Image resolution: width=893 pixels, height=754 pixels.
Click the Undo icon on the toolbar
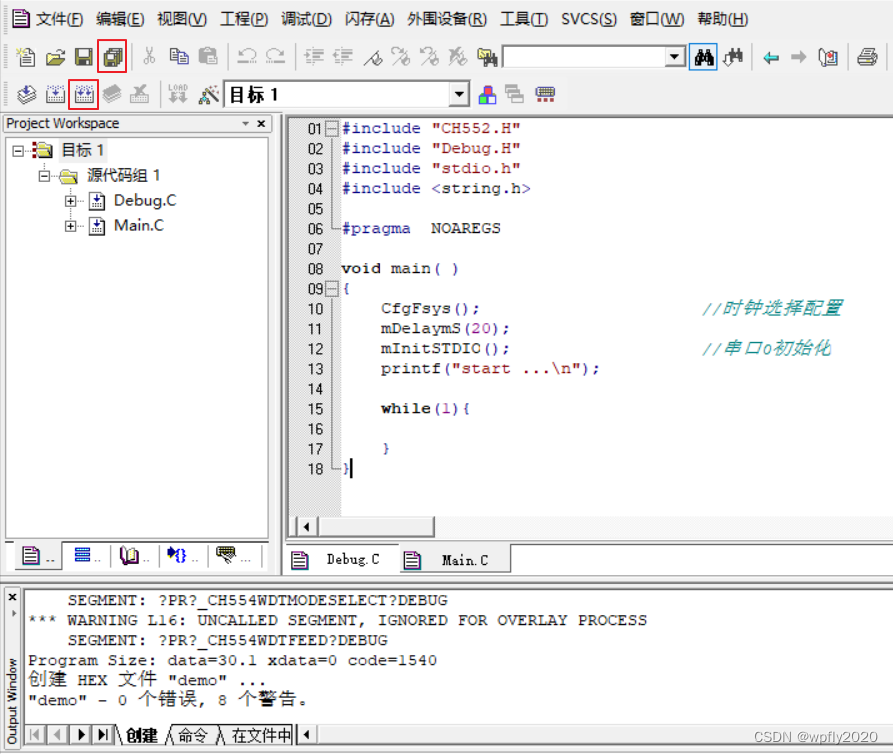[x=247, y=57]
